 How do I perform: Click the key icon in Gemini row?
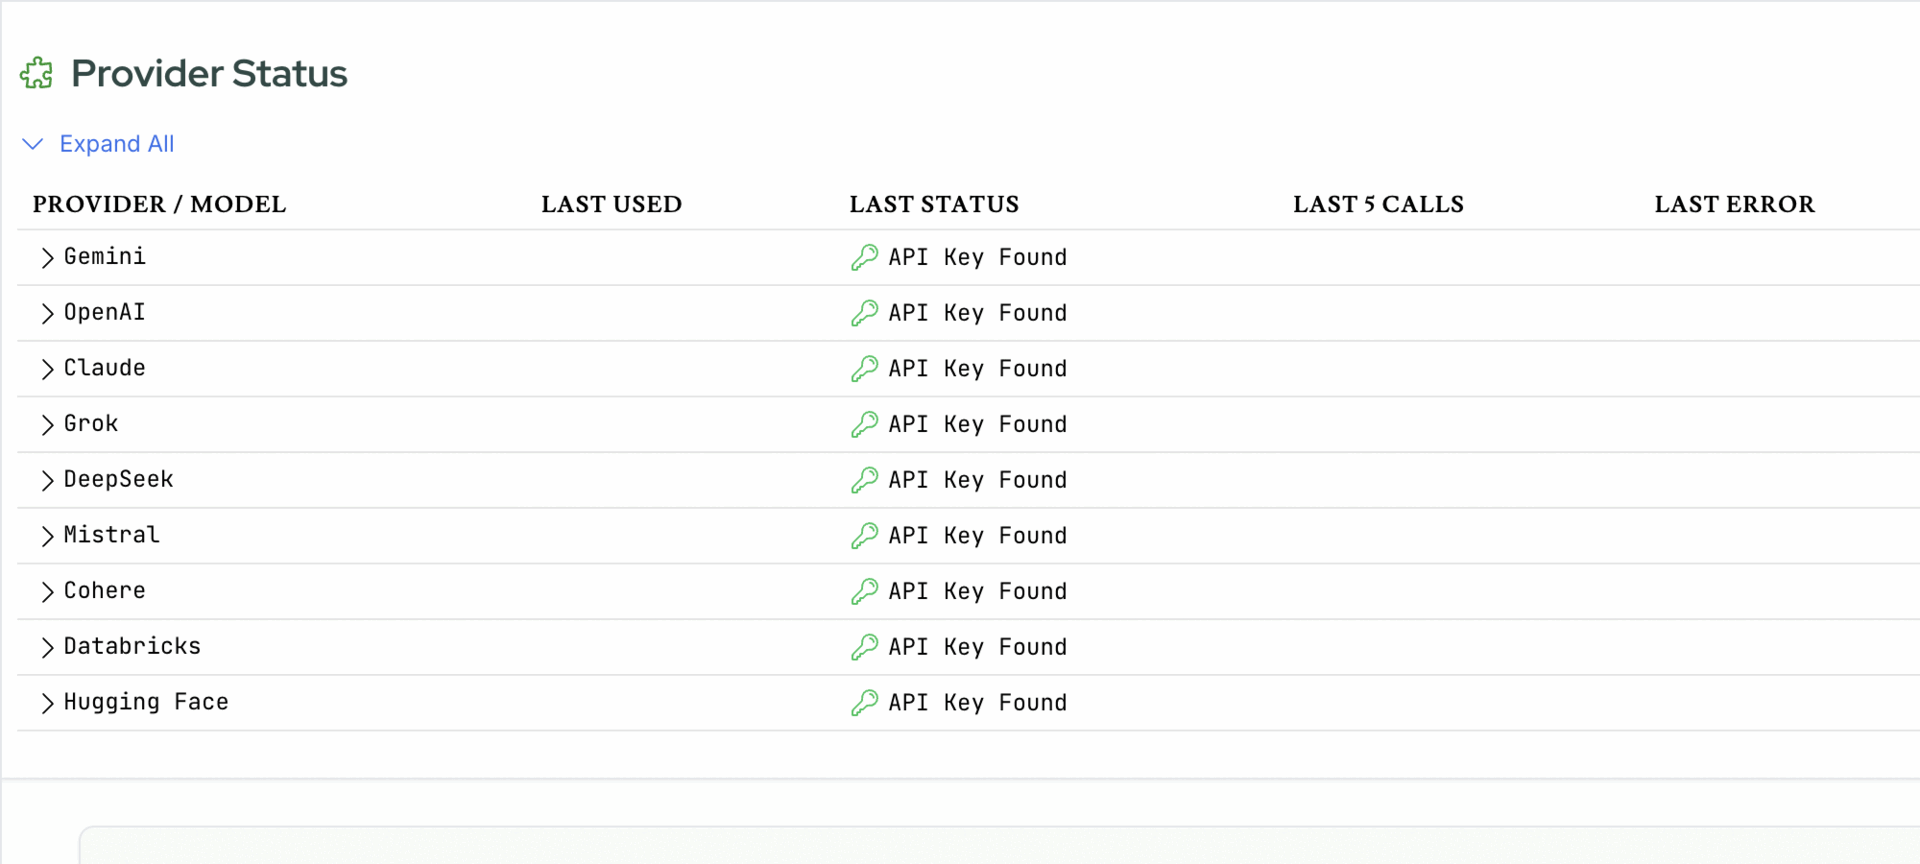865,258
